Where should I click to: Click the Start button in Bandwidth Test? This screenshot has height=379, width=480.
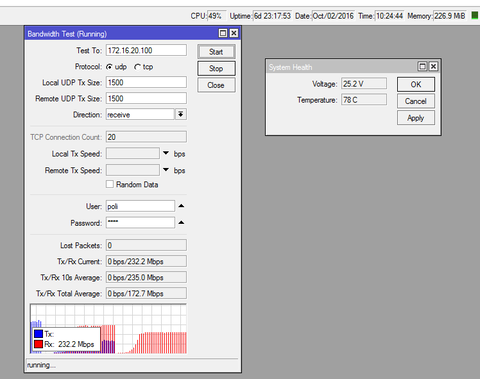216,52
